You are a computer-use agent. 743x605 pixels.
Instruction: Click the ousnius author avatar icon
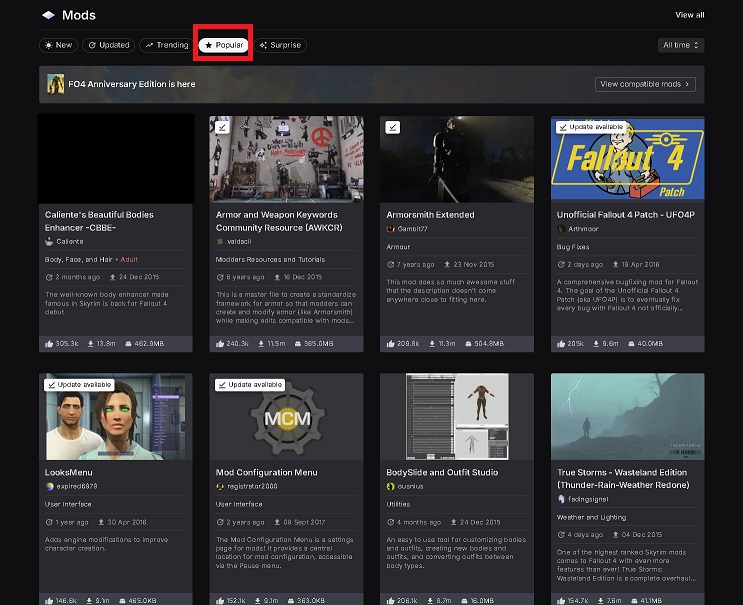pyautogui.click(x=391, y=486)
